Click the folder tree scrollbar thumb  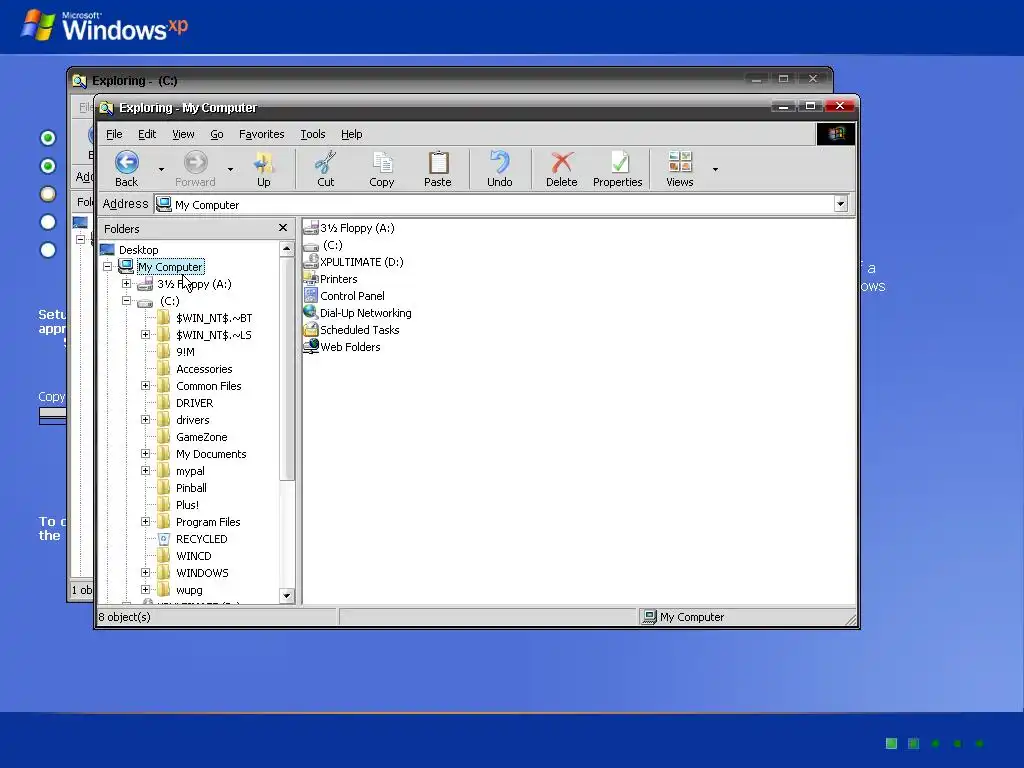[x=287, y=368]
